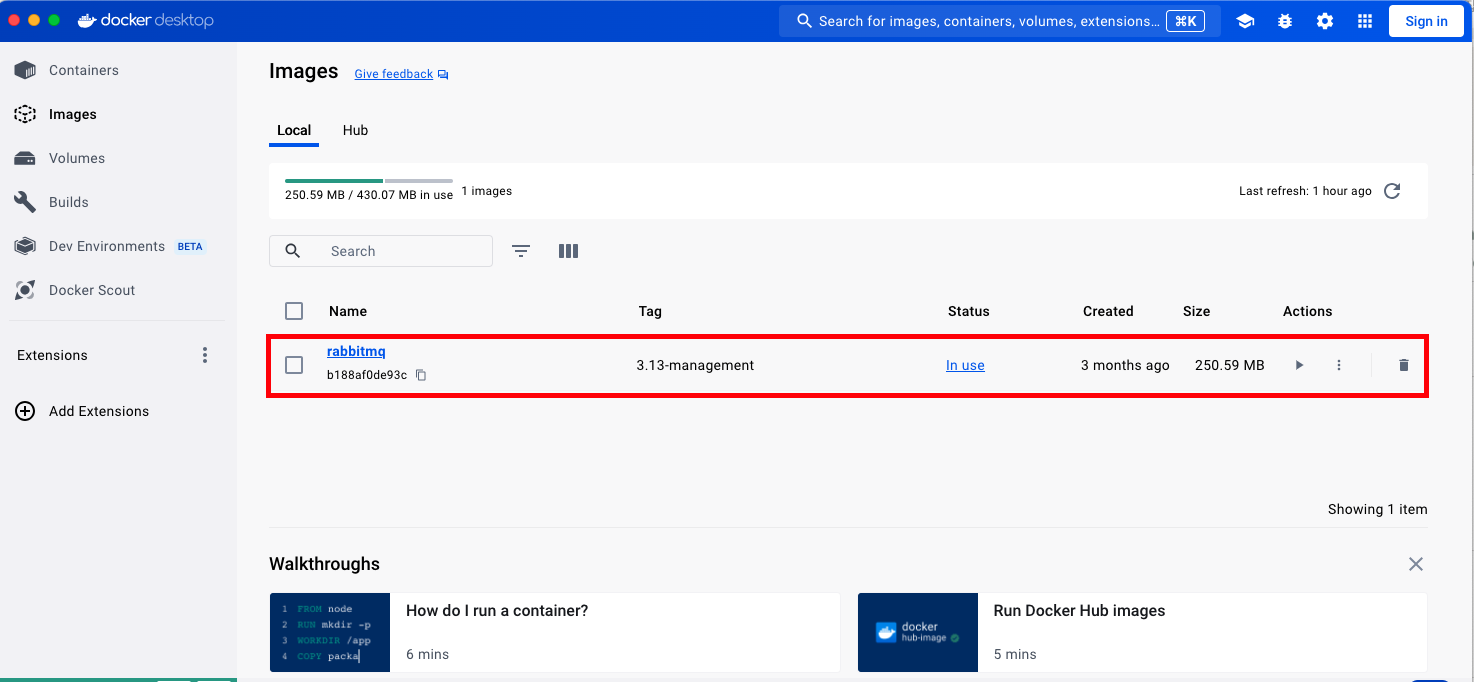Viewport: 1474px width, 682px height.
Task: Open more actions menu for rabbitmq
Action: tap(1339, 365)
